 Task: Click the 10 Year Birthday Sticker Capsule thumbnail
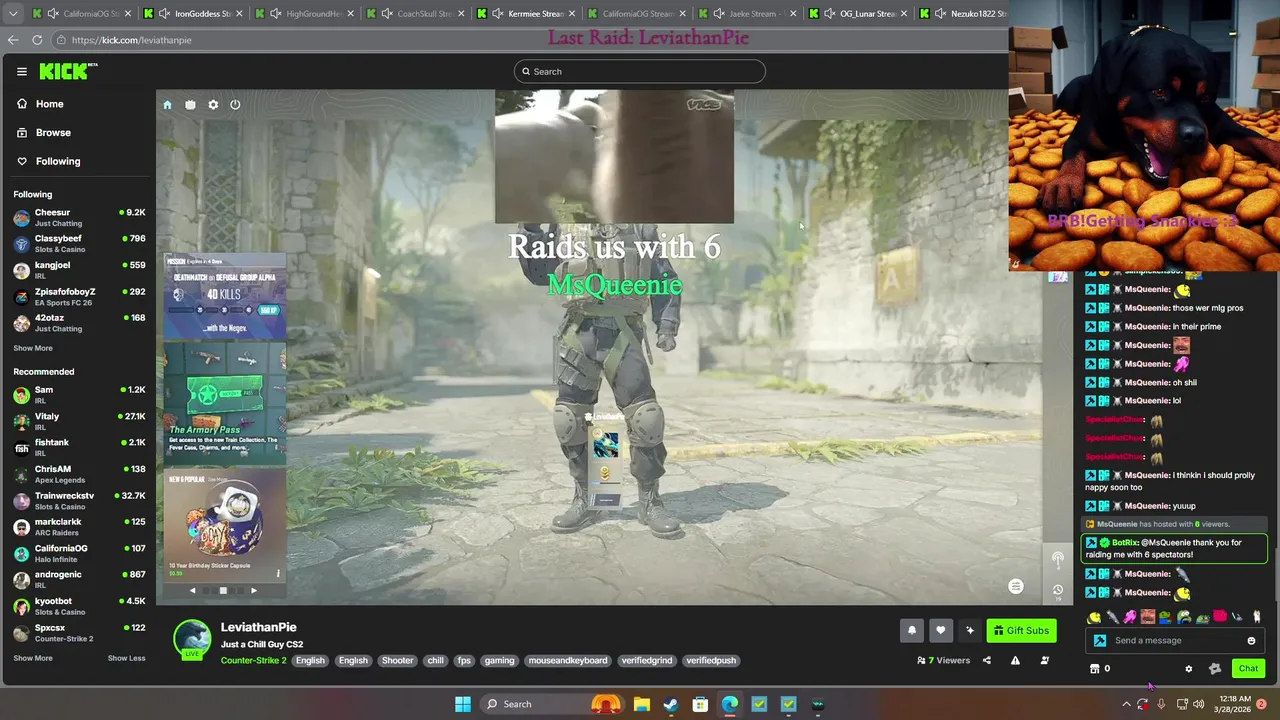point(225,525)
